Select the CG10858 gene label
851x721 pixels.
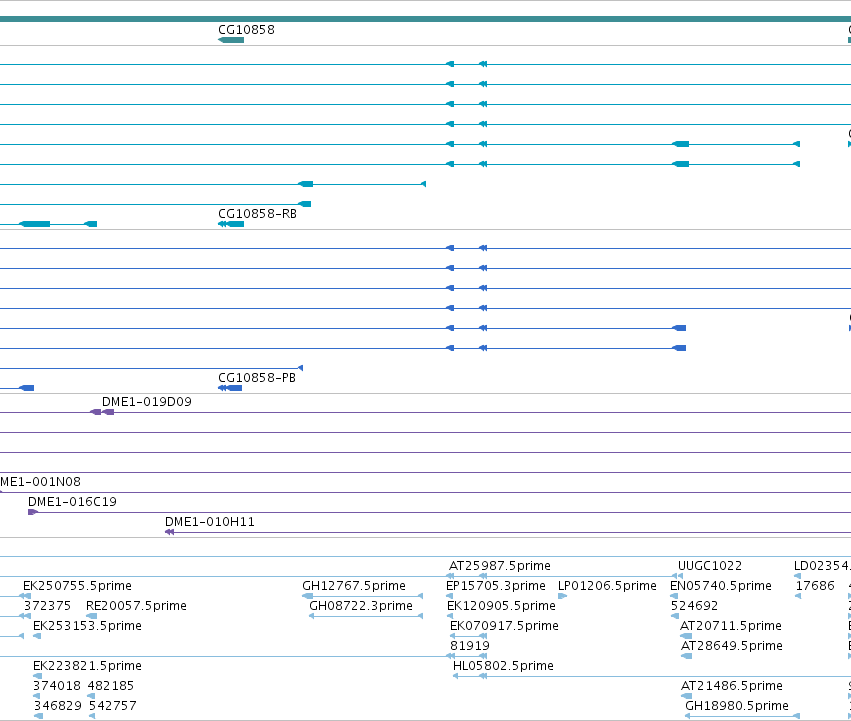coord(246,30)
